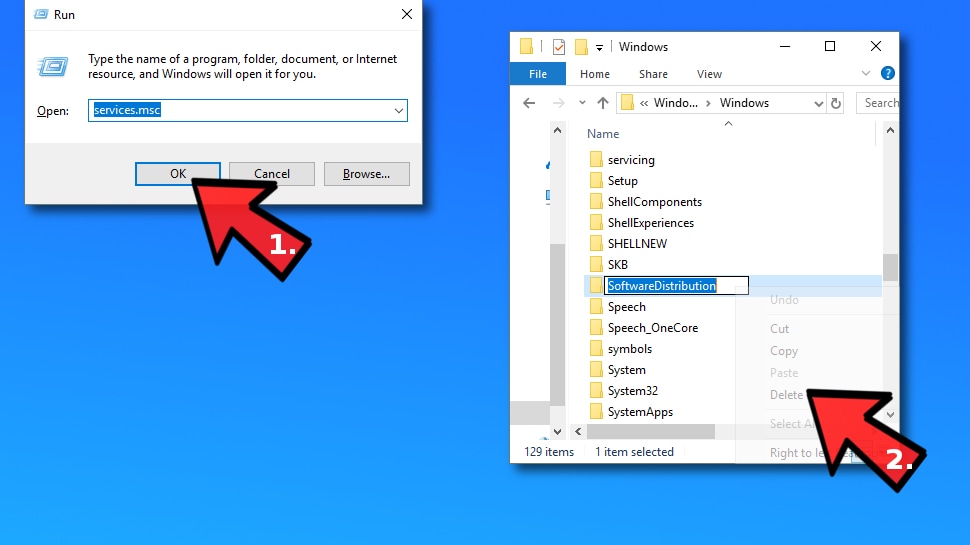Switch to the Share ribbon tab
This screenshot has width=970, height=545.
pos(653,74)
